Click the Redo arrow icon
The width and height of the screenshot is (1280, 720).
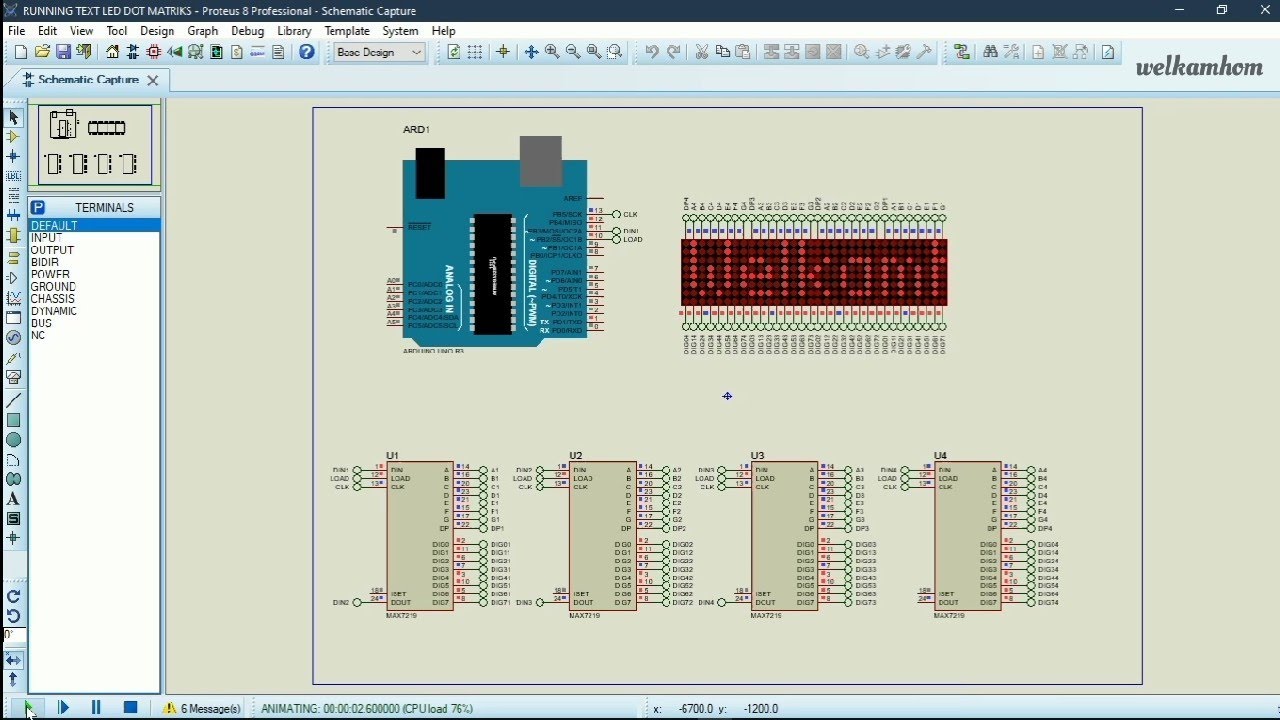pos(673,52)
